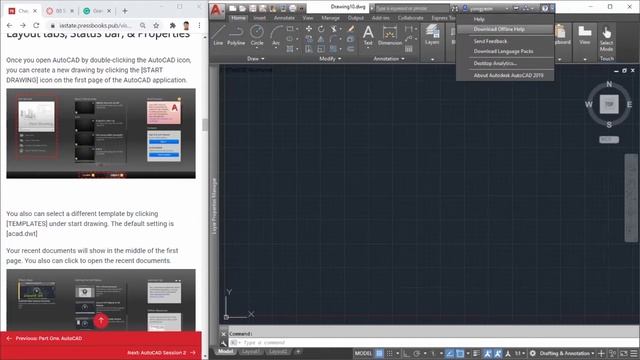Image resolution: width=640 pixels, height=360 pixels.
Task: Choose Download Offline Help menu item
Action: pos(505,29)
